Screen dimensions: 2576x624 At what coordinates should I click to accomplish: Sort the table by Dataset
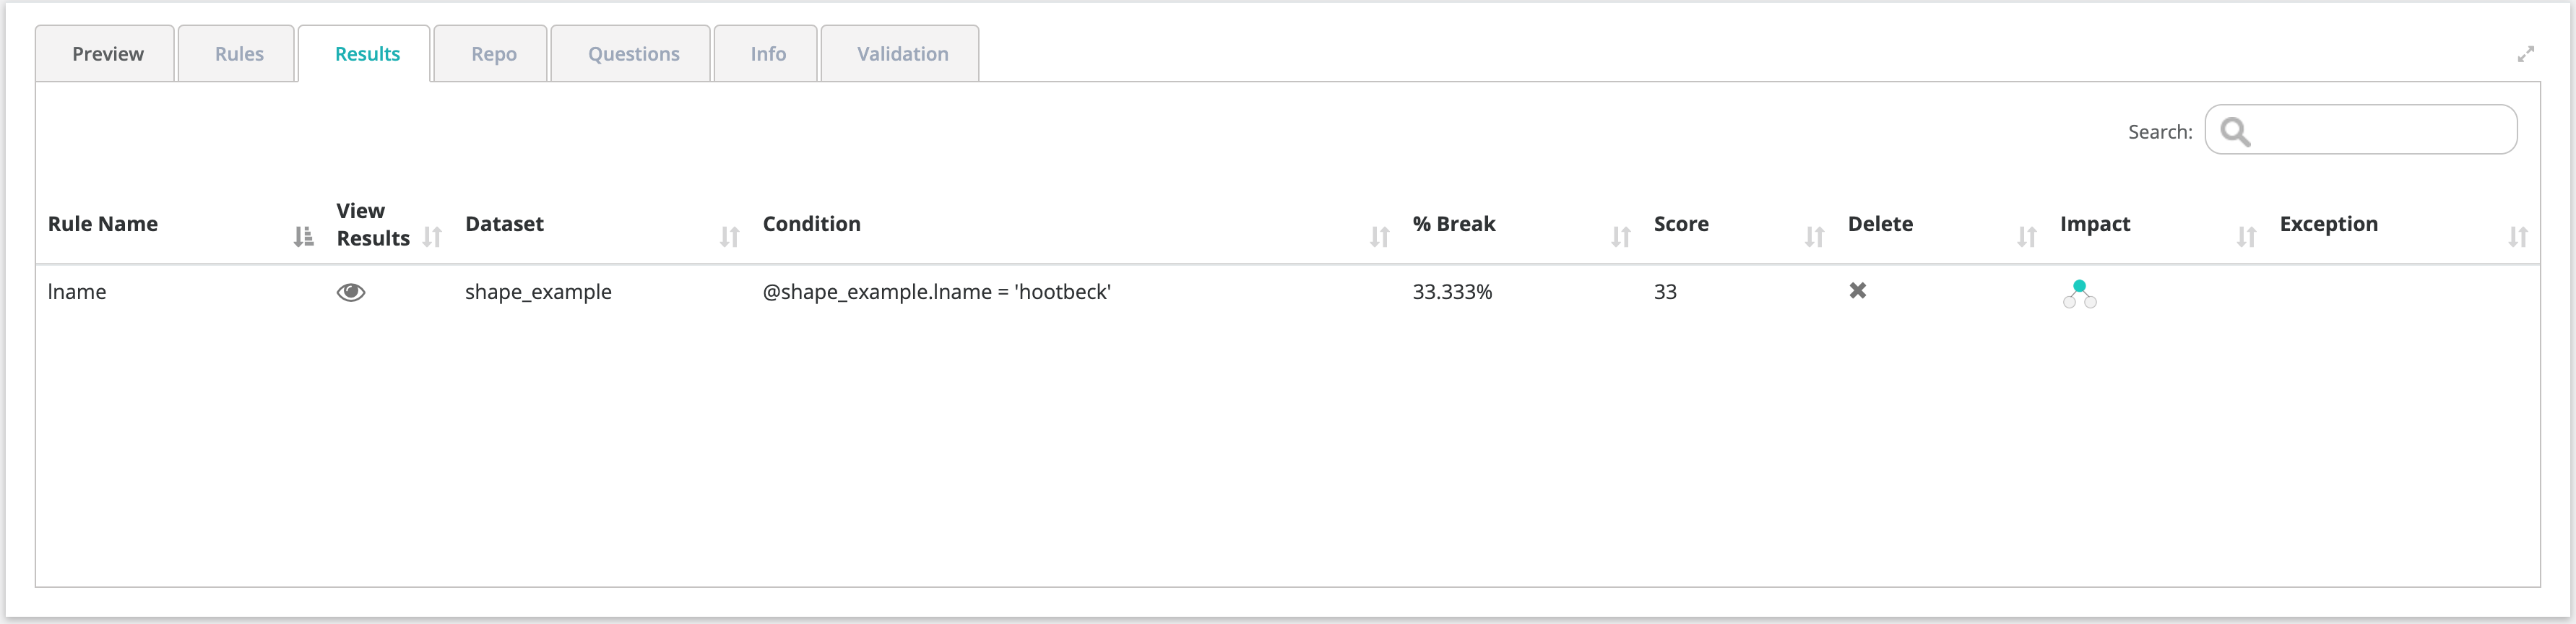(730, 237)
